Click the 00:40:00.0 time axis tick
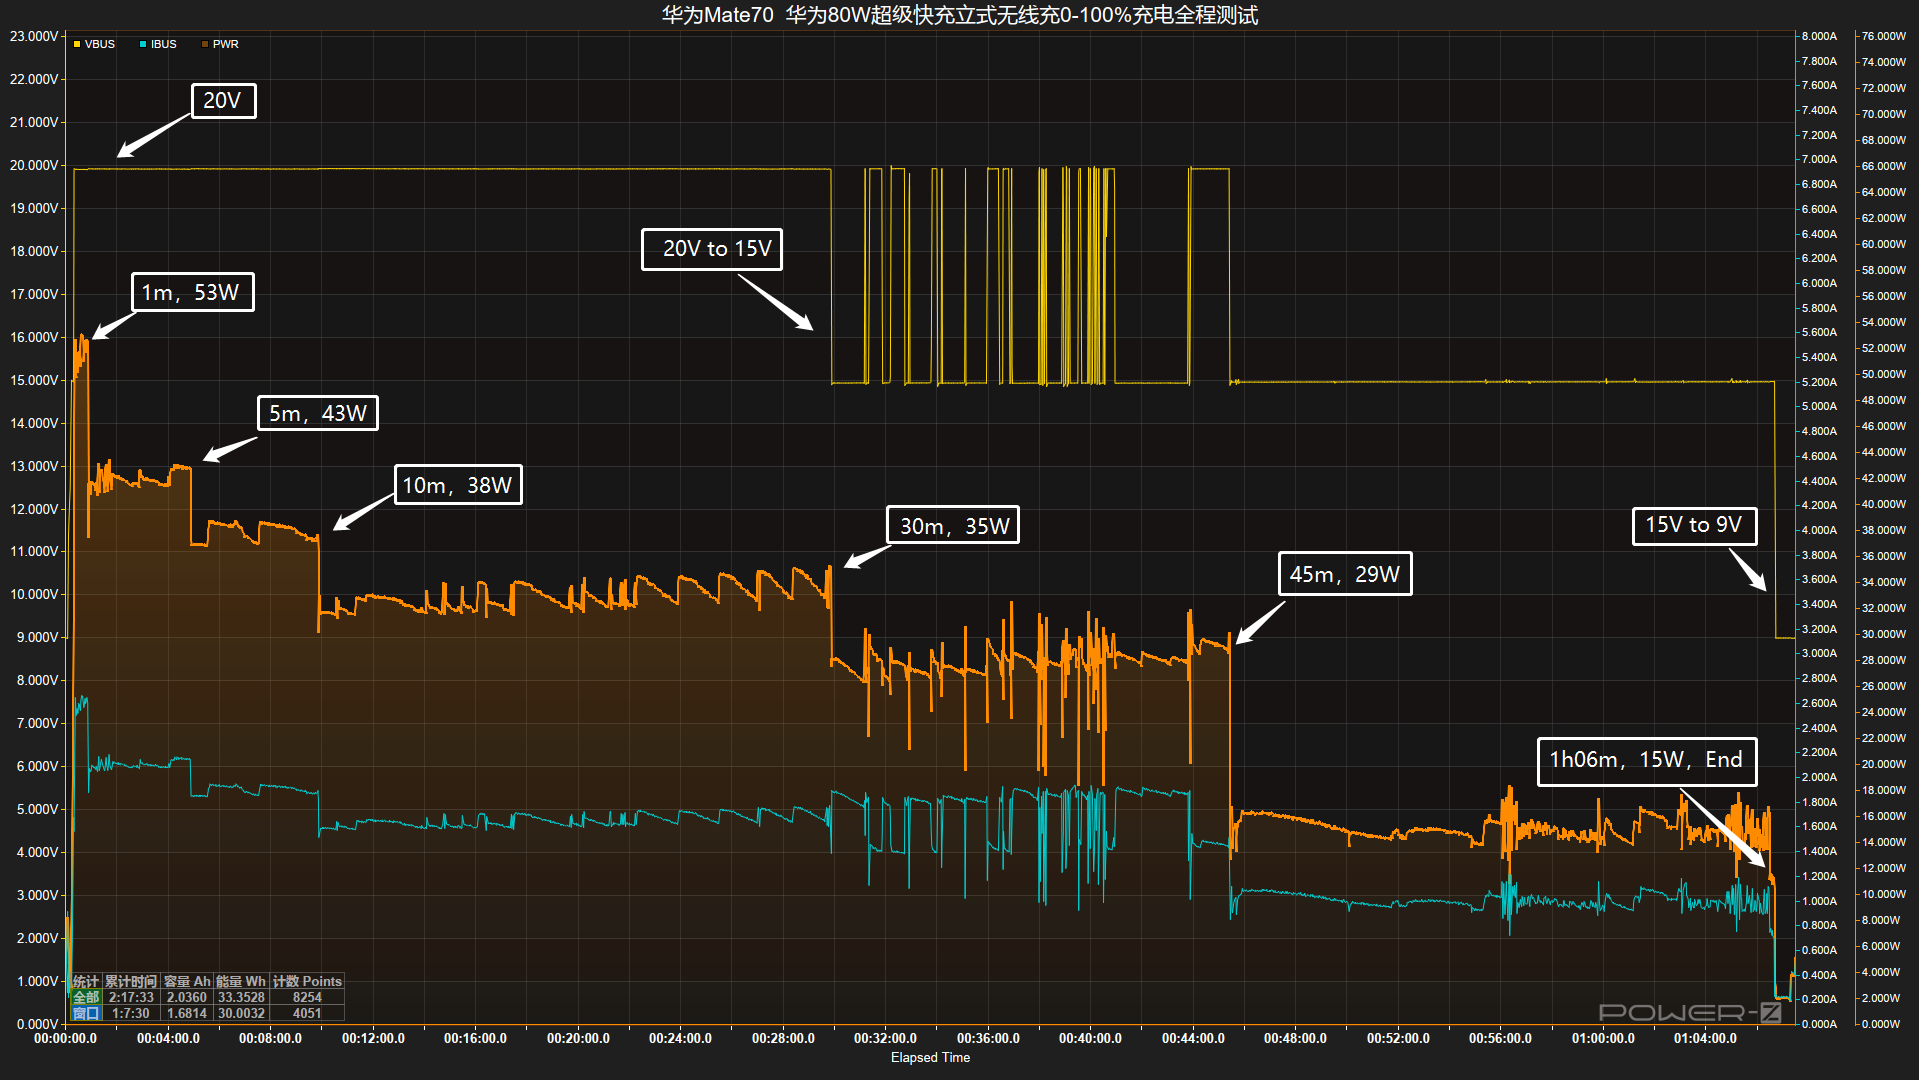1919x1081 pixels. coord(1090,1038)
